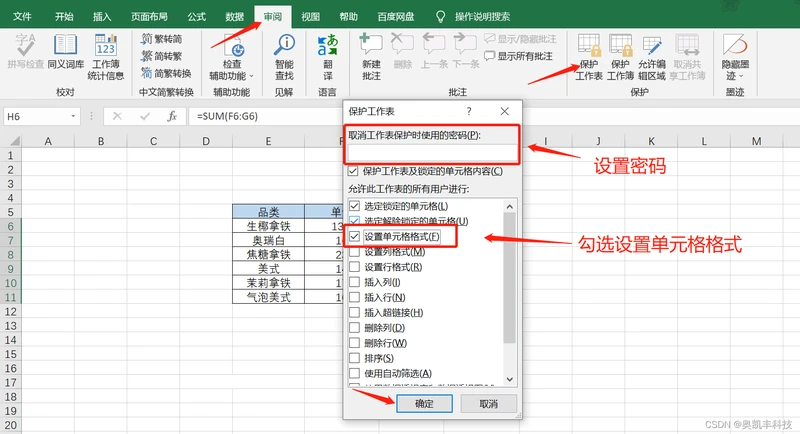The image size is (800, 434).
Task: Show 工作簿统计信息 workbook statistics
Action: click(106, 57)
